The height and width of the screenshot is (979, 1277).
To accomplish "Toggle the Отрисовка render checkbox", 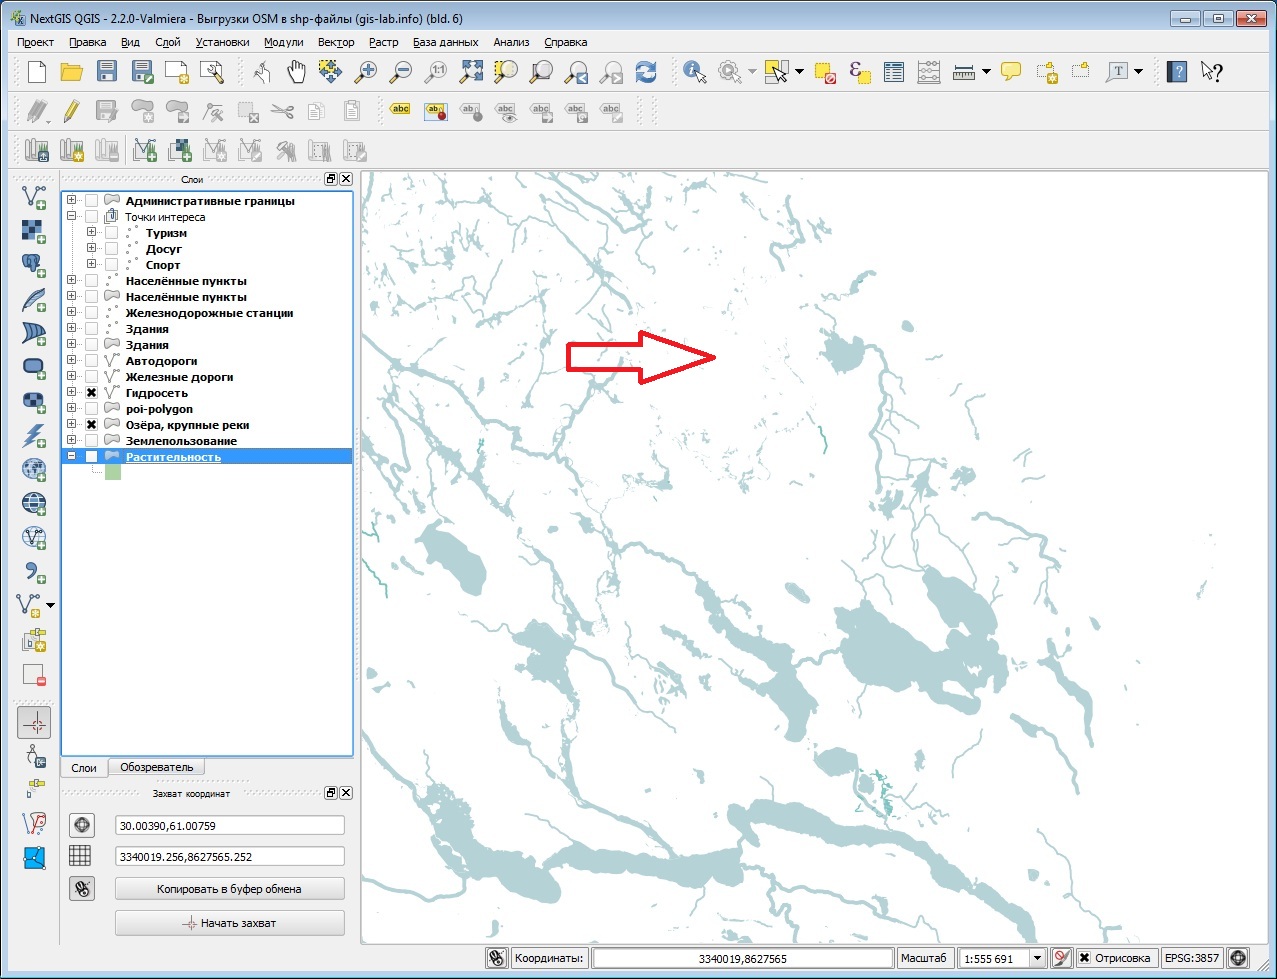I will (x=1084, y=958).
